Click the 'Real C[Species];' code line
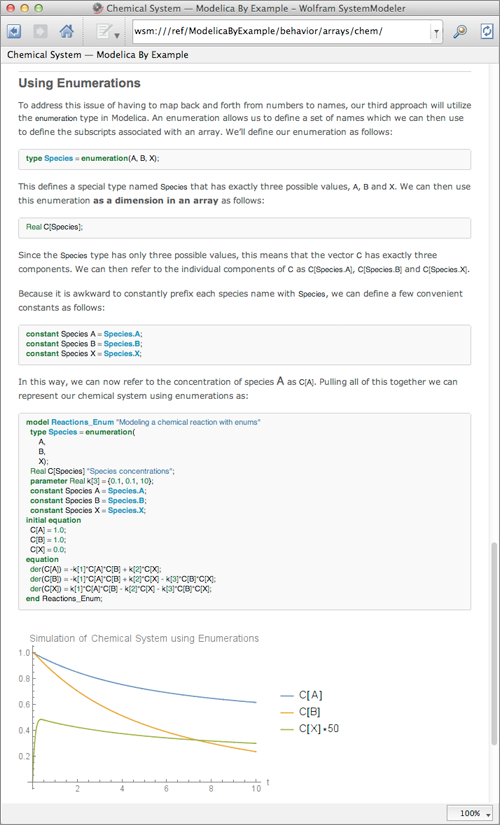Viewport: 500px width, 825px height. click(x=55, y=227)
